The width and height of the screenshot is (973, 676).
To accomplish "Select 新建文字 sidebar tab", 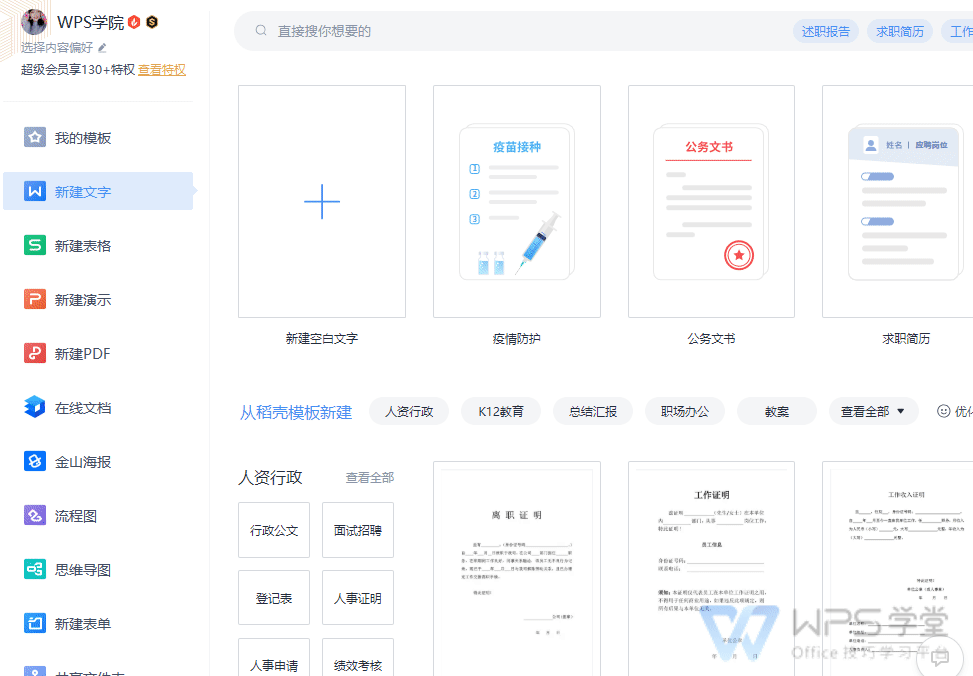I will 98,191.
